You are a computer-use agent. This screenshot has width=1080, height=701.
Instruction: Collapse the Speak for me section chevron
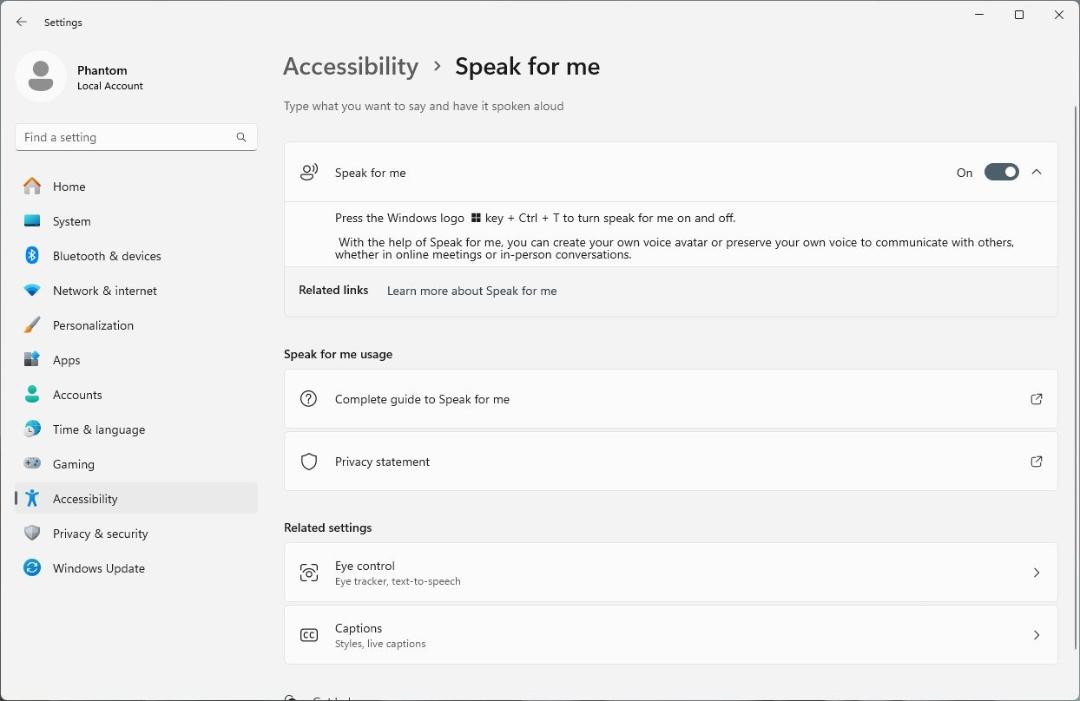[x=1037, y=172]
